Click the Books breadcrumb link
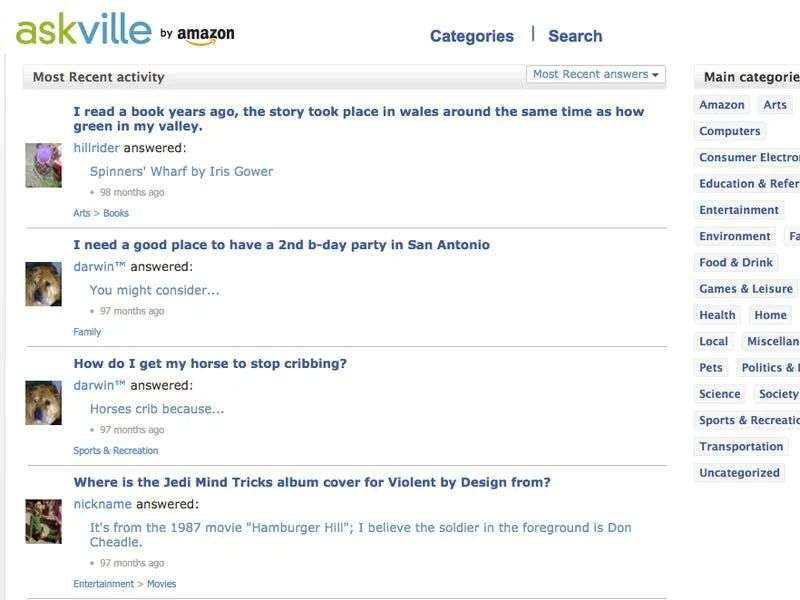The image size is (800, 600). click(x=116, y=213)
